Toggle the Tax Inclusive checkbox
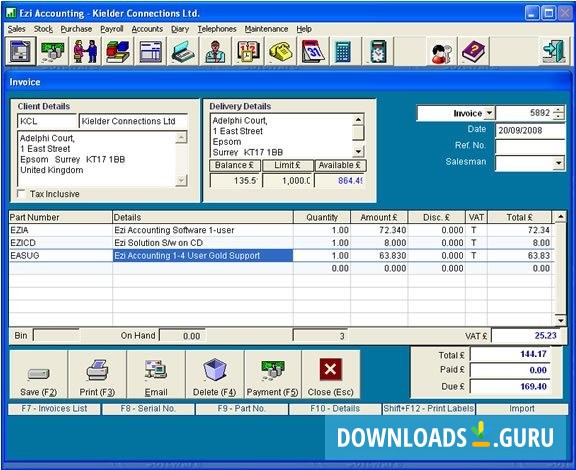This screenshot has height=470, width=576. tap(21, 194)
